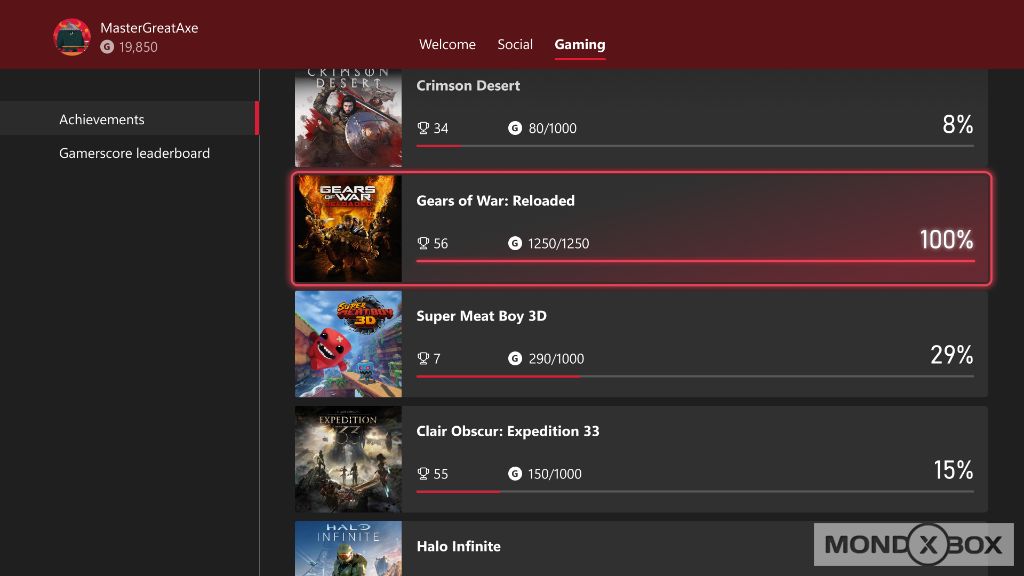Open Clair Obscur: Expedition 33 title

pyautogui.click(x=508, y=431)
